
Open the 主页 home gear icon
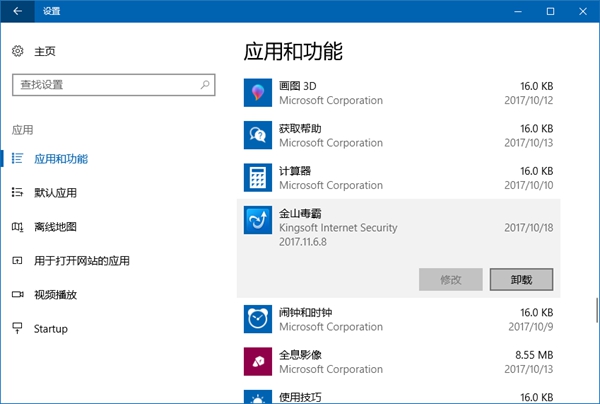point(18,51)
